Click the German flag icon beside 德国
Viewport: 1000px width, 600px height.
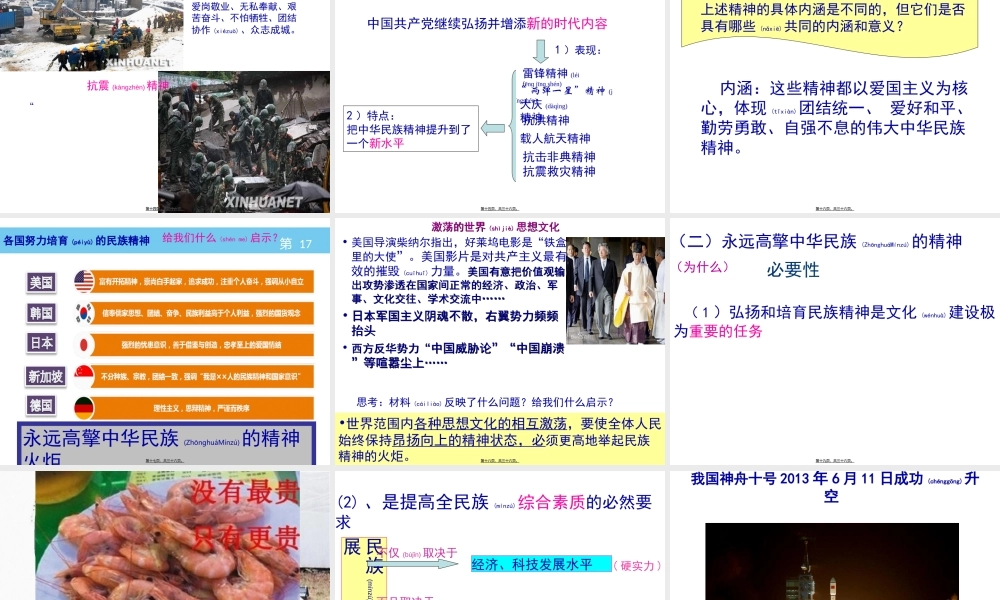pyautogui.click(x=84, y=405)
